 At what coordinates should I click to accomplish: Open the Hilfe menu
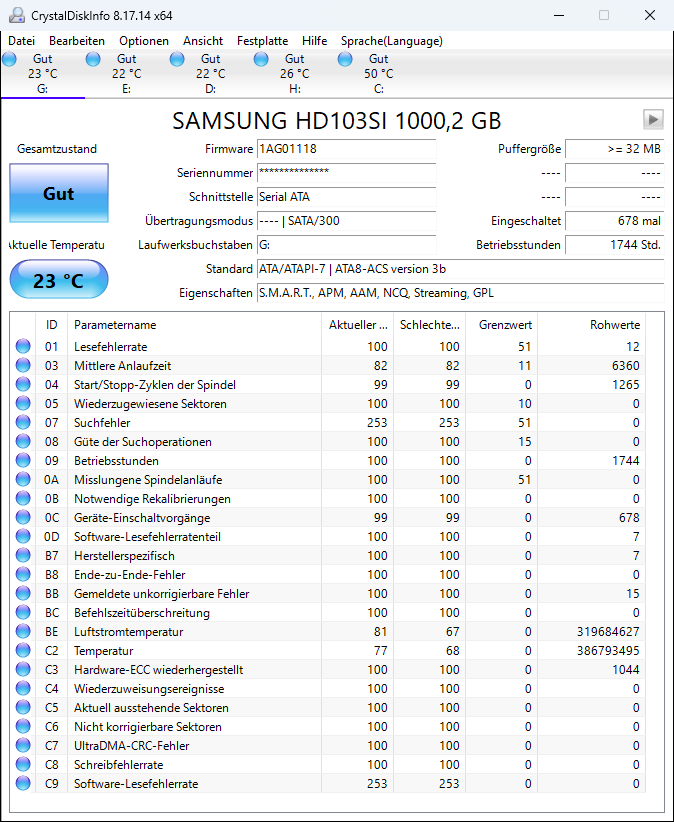click(x=314, y=41)
